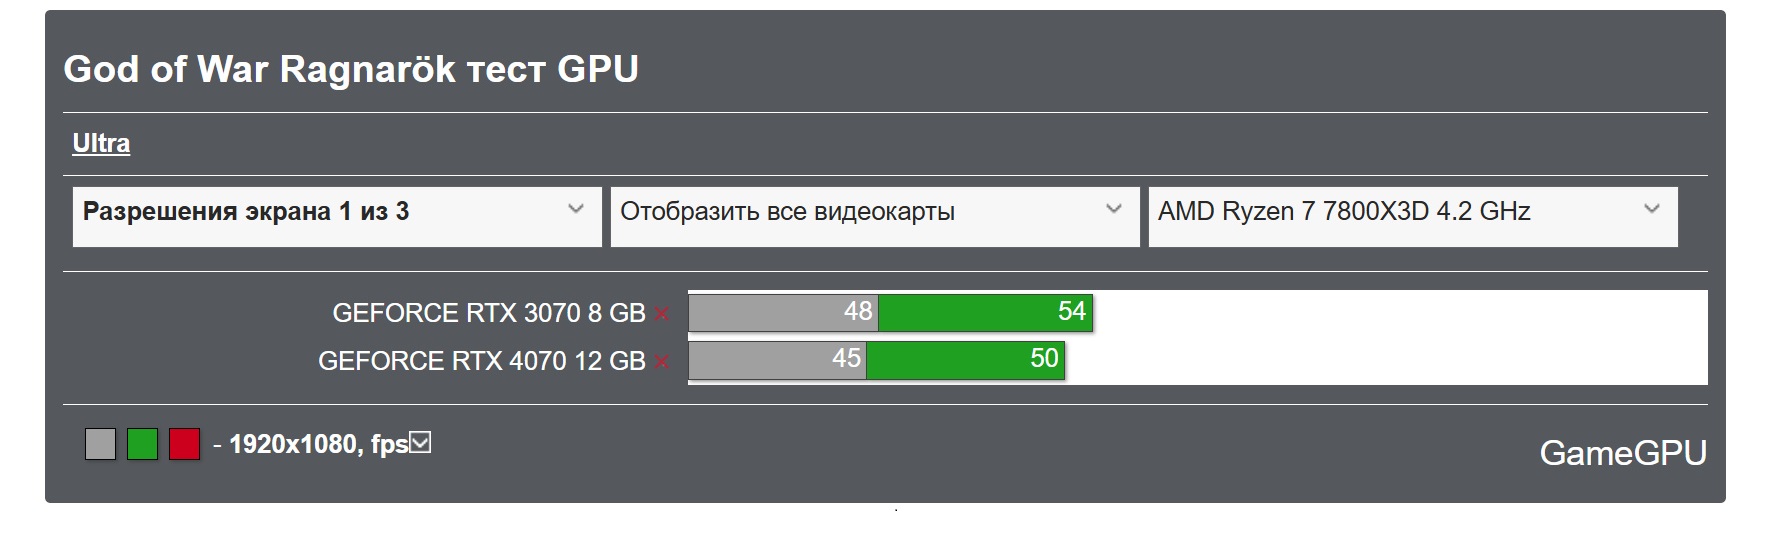
Task: Remove GeForce RTX 3070 with red X
Action: [661, 314]
